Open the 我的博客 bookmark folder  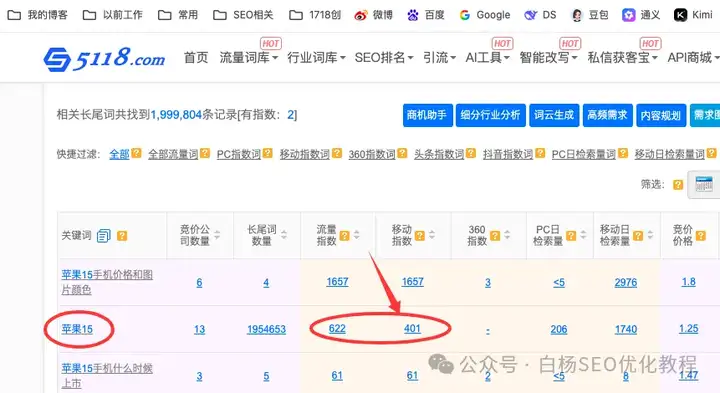[38, 15]
